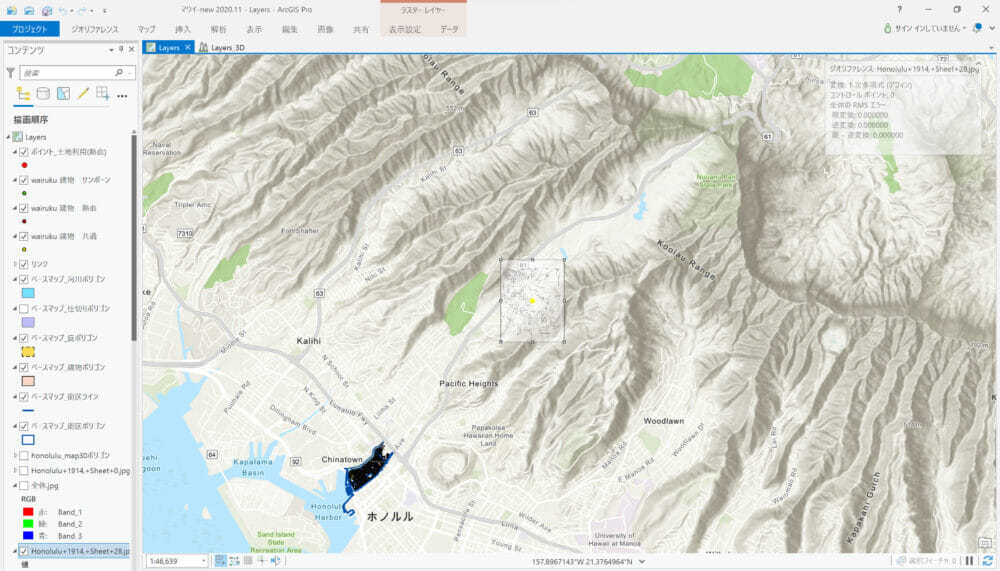The image size is (1000, 571).
Task: Select List By Drawing Order icon
Action: click(23, 94)
